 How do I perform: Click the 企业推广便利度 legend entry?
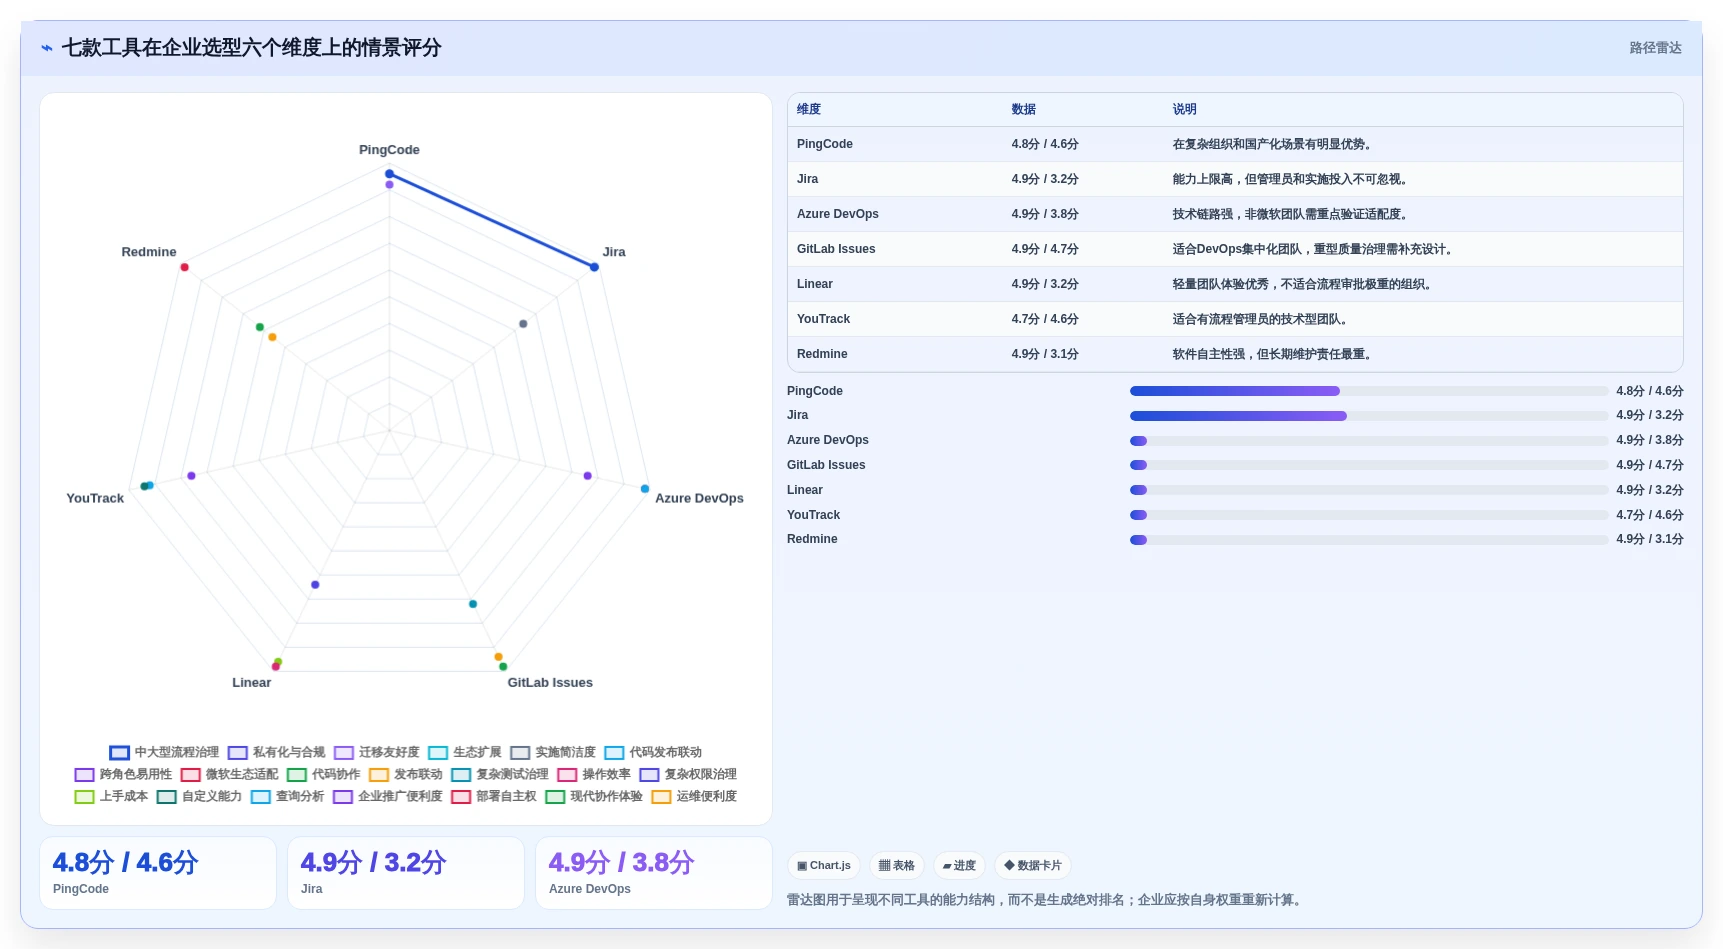[388, 796]
